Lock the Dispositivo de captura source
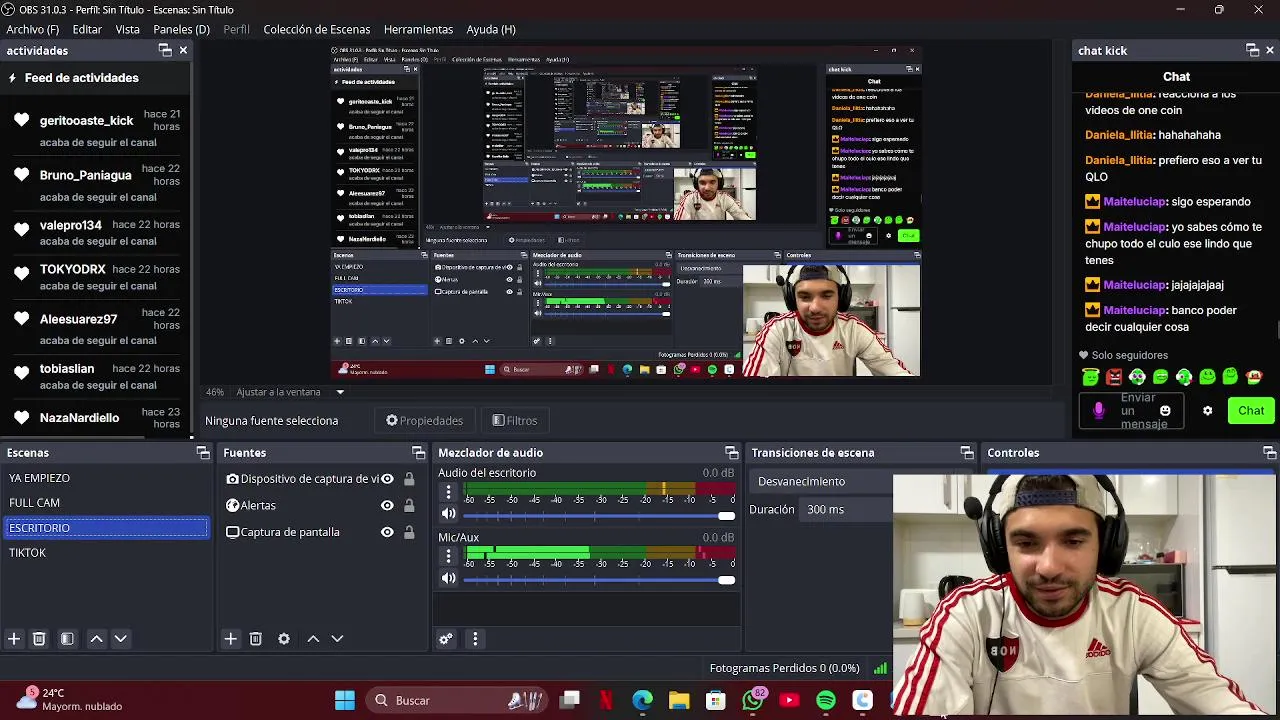This screenshot has width=1280, height=720. click(x=409, y=479)
